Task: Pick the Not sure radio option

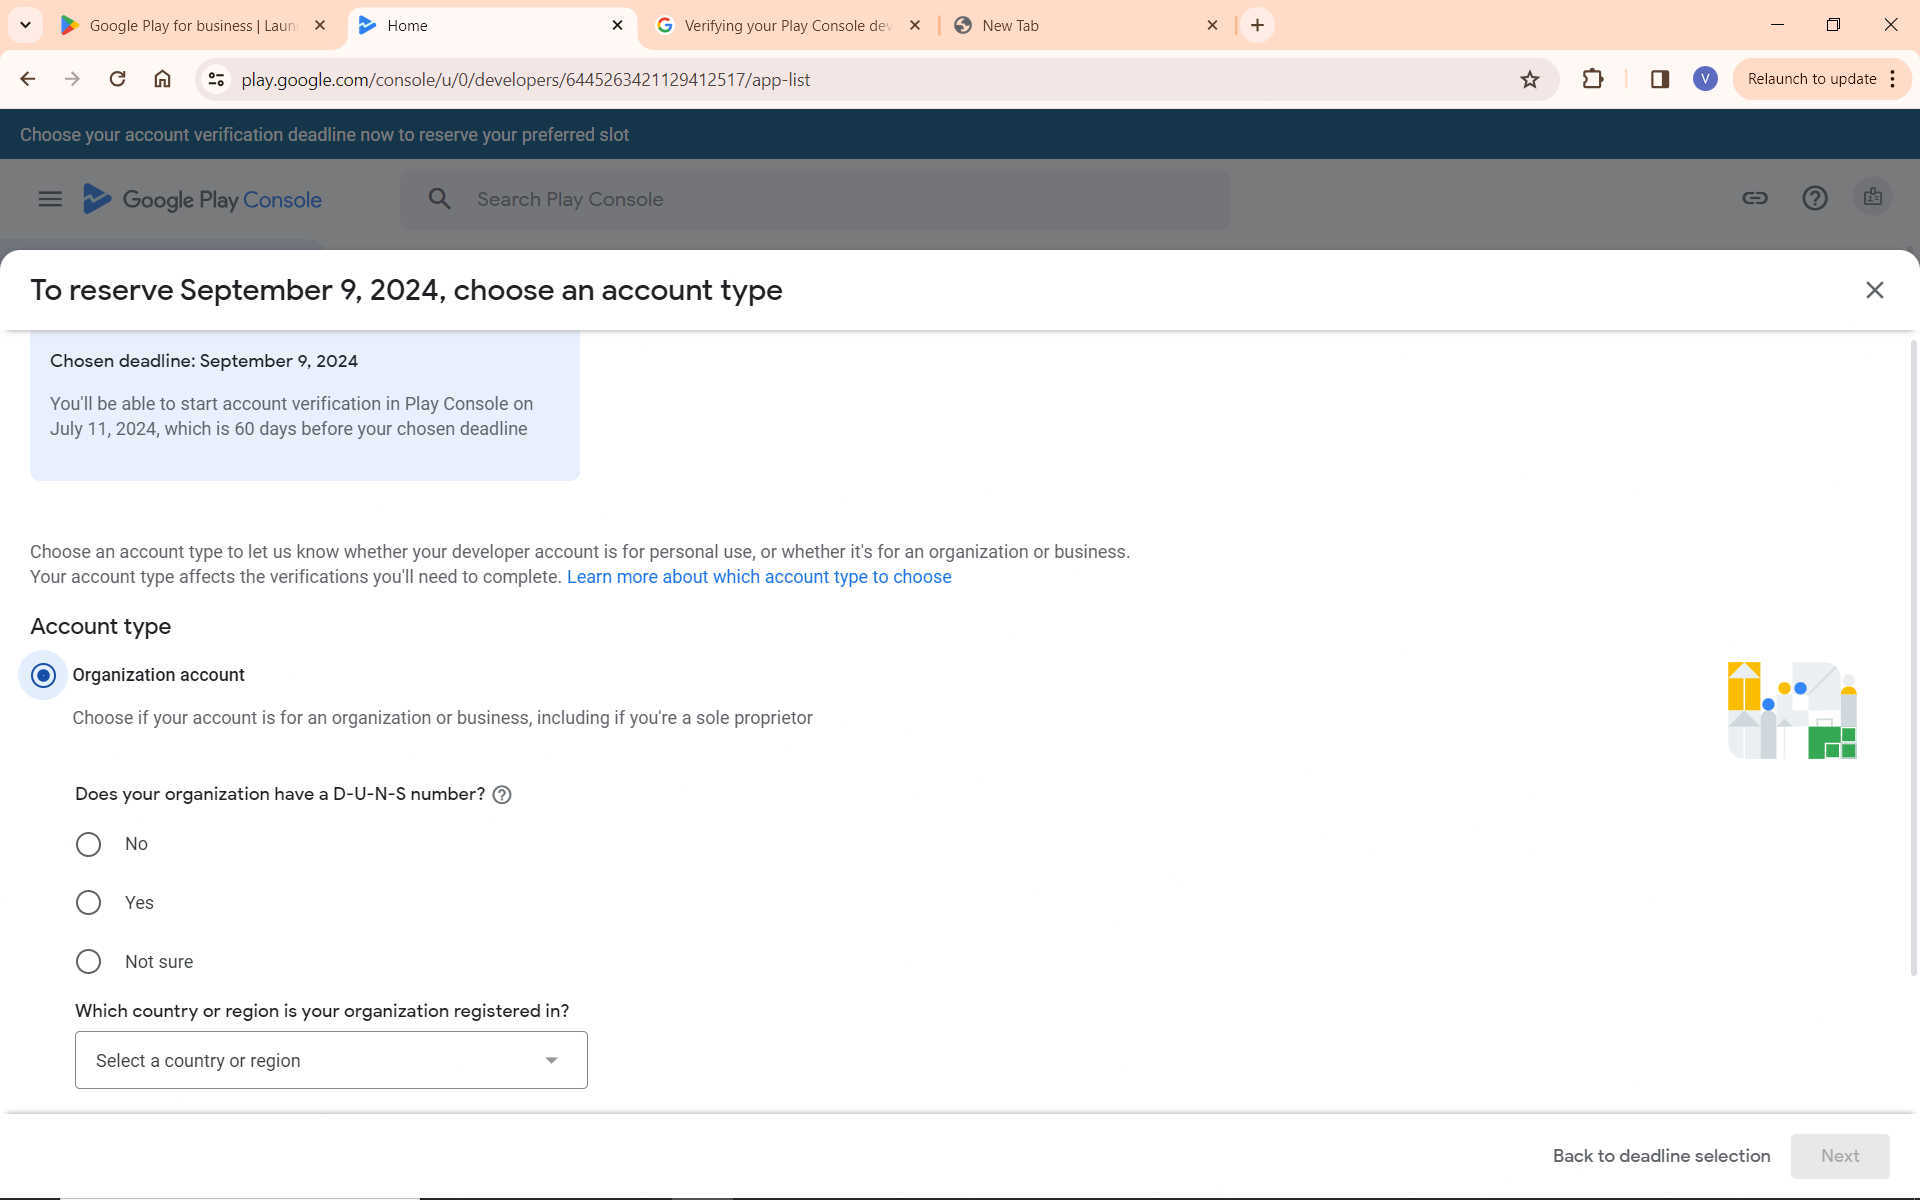Action: point(88,962)
